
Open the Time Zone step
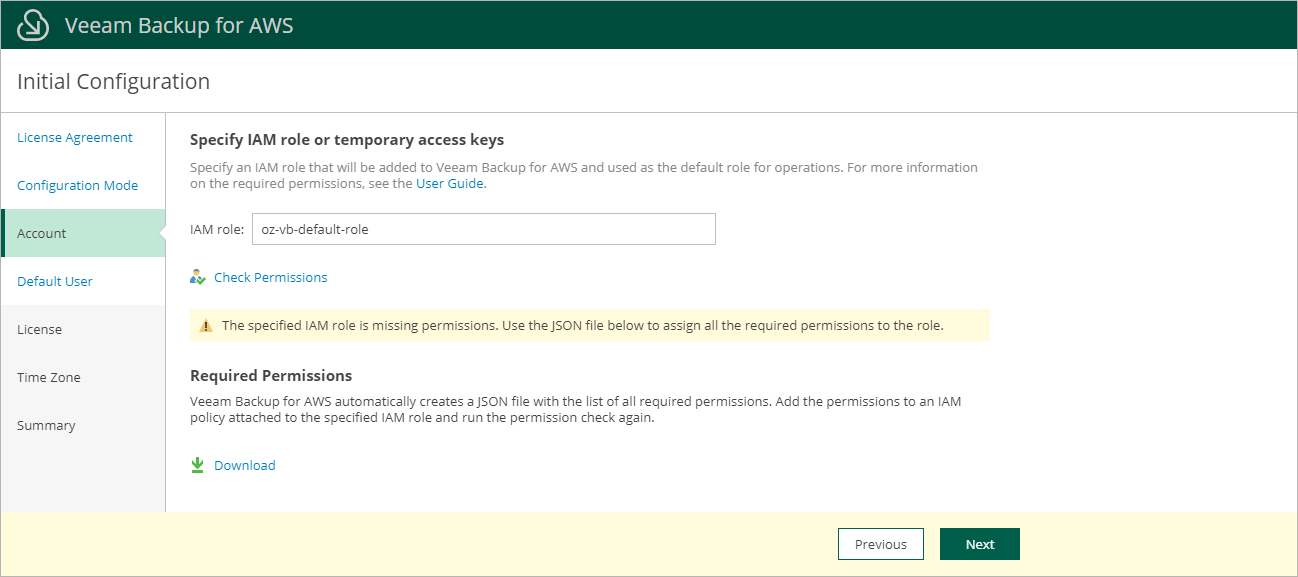tap(49, 377)
